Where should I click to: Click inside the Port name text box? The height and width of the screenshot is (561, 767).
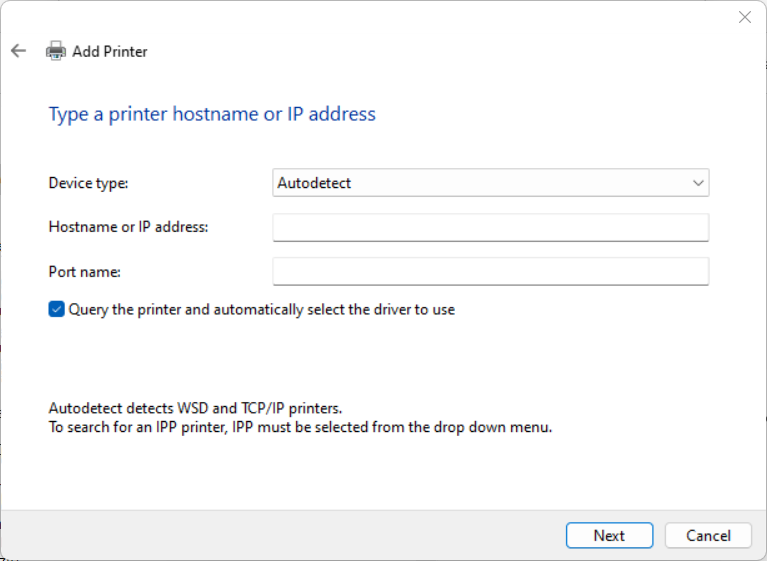490,271
